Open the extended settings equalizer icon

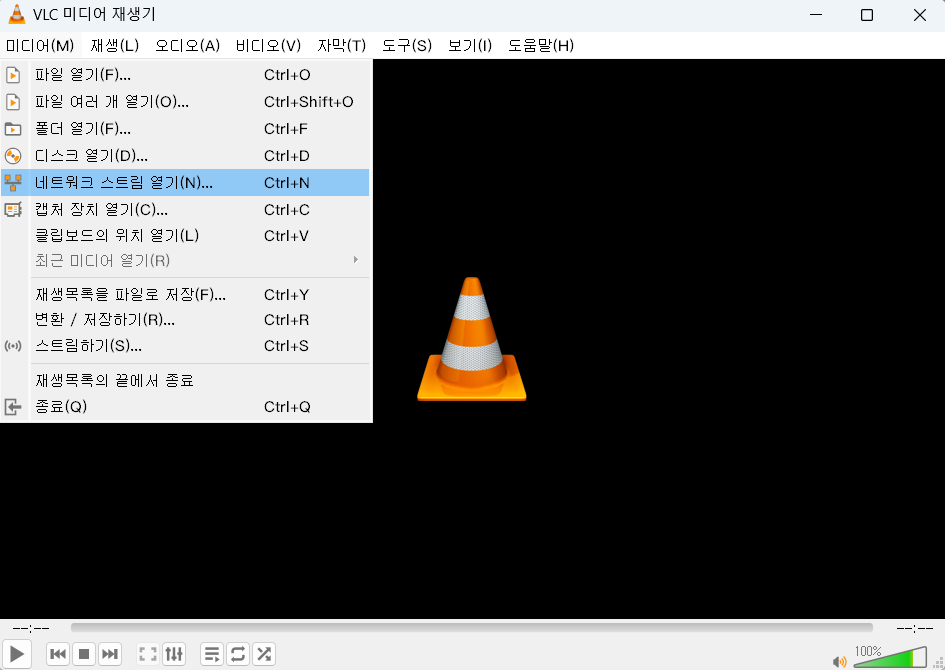[x=174, y=654]
